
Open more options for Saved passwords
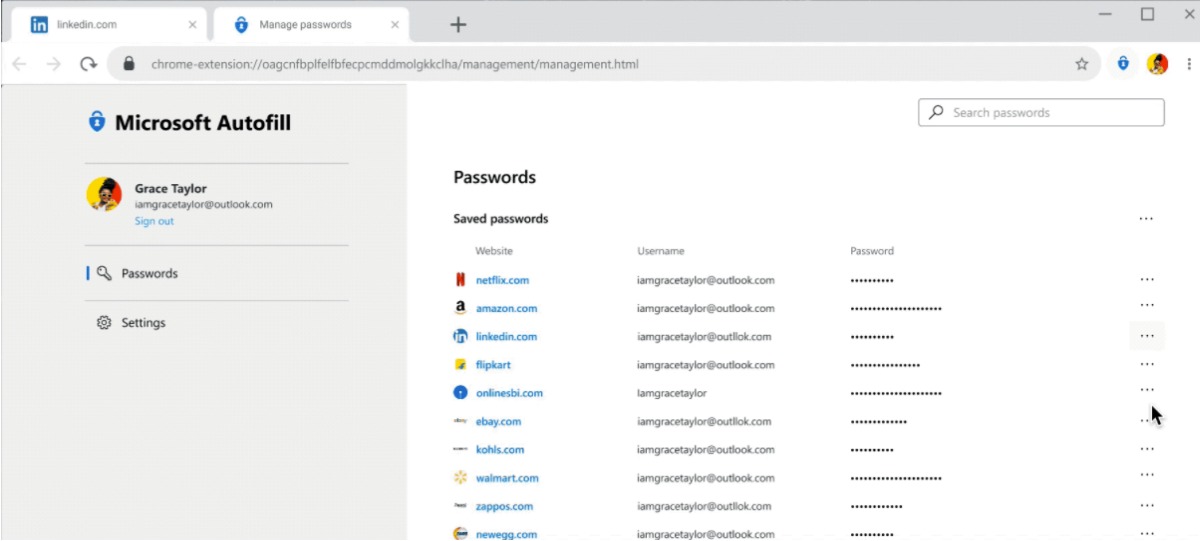coord(1146,218)
